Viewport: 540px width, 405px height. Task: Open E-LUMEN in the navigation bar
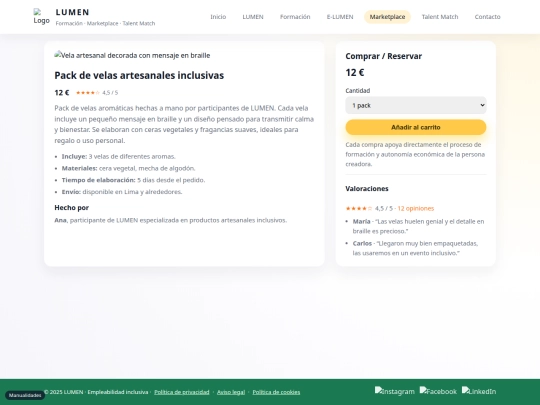340,17
